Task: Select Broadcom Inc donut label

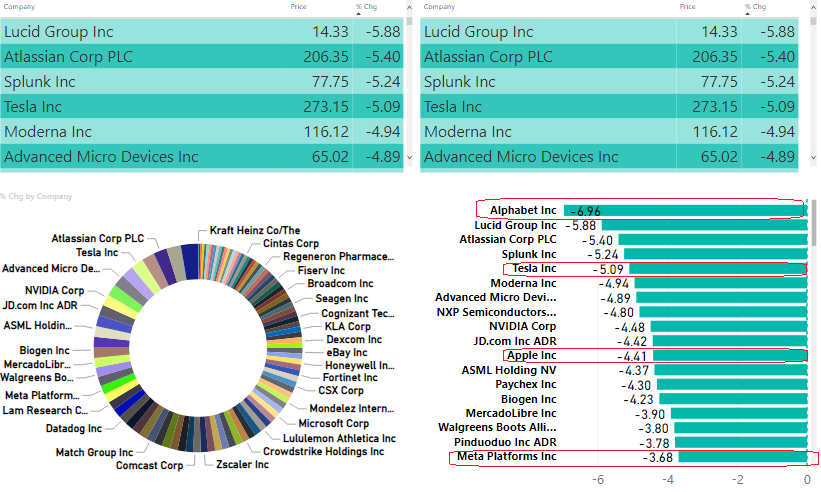Action: (340, 283)
